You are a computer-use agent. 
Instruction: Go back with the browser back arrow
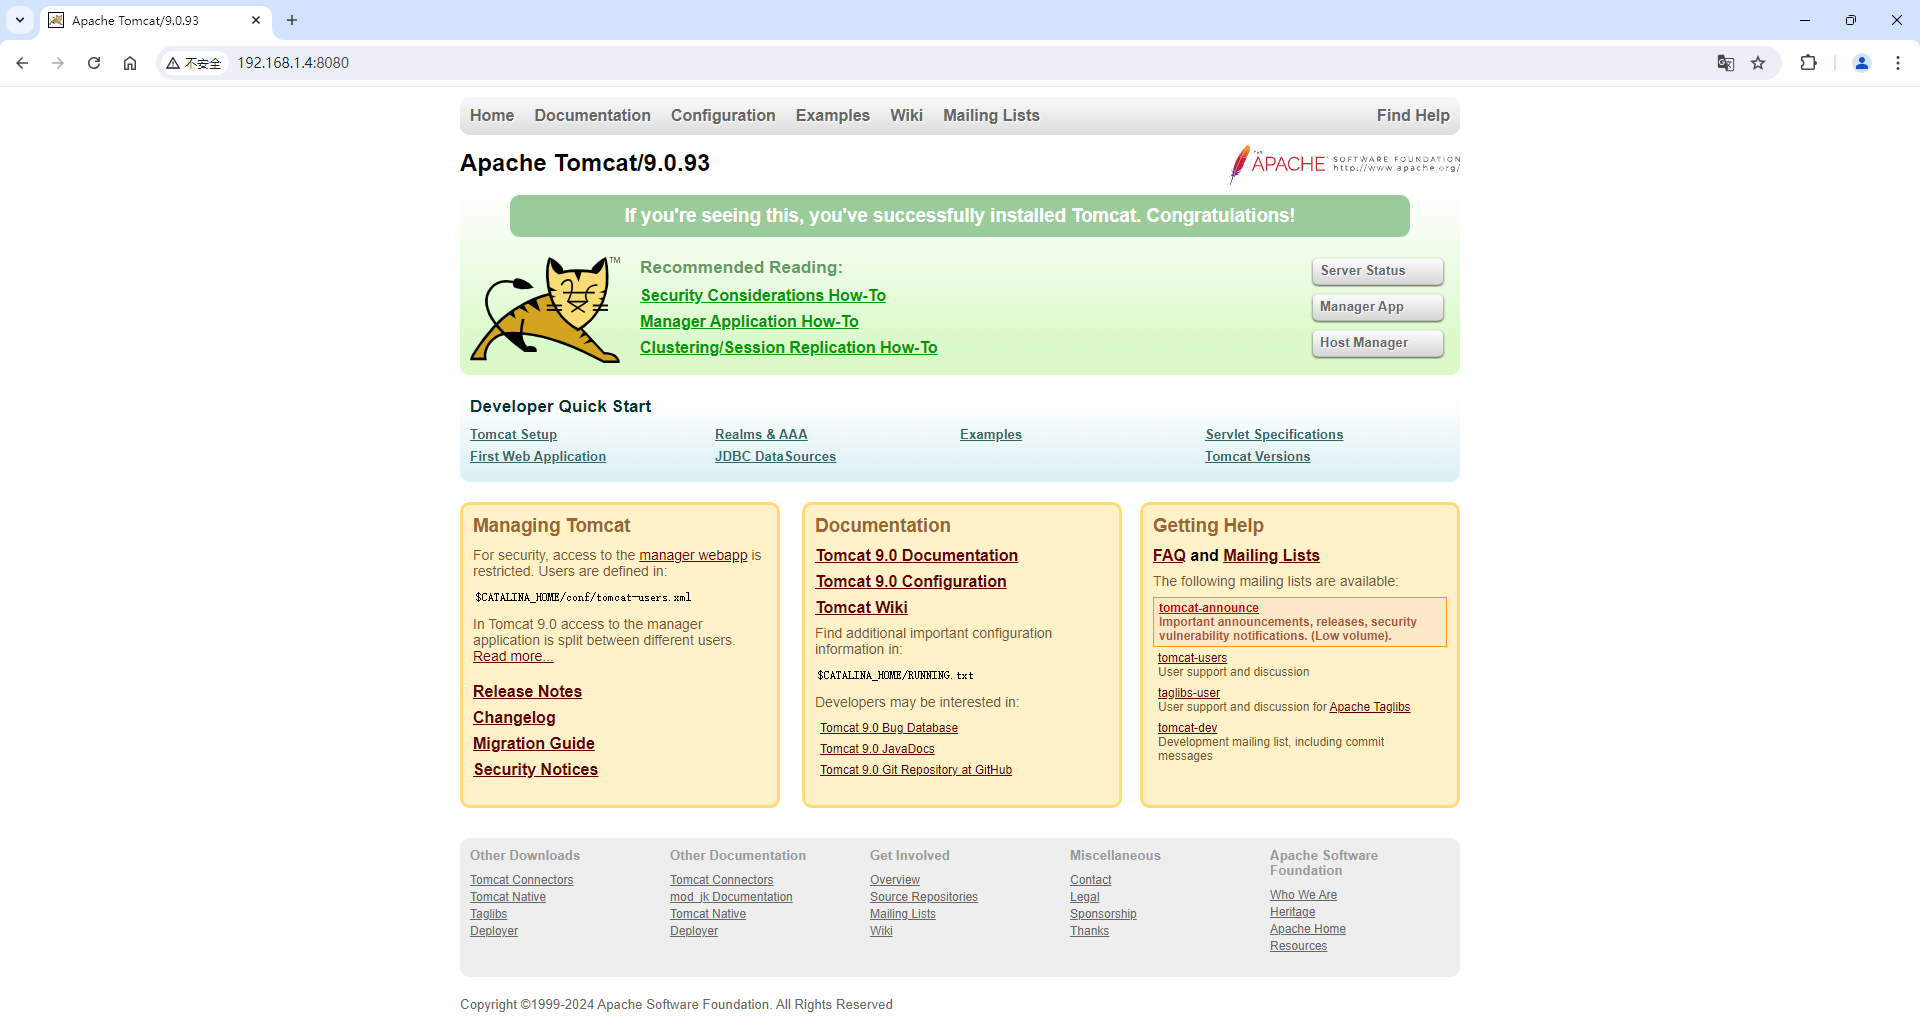tap(22, 63)
